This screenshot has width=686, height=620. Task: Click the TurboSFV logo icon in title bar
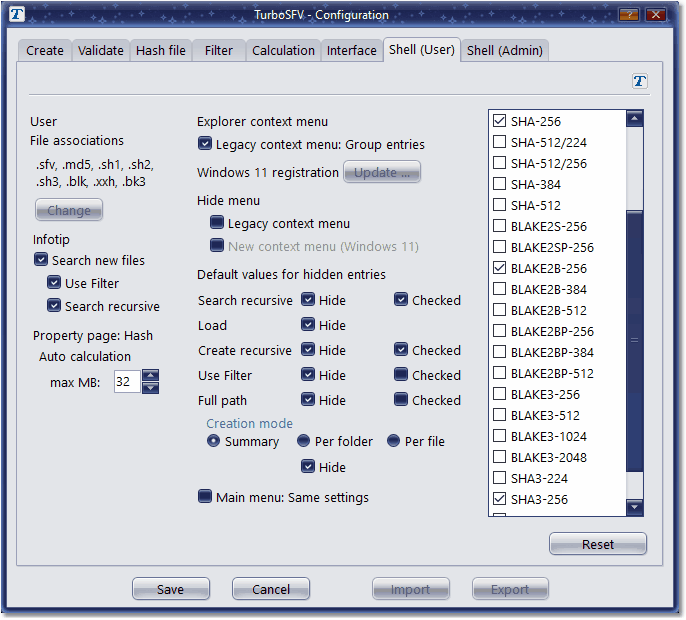click(x=17, y=14)
